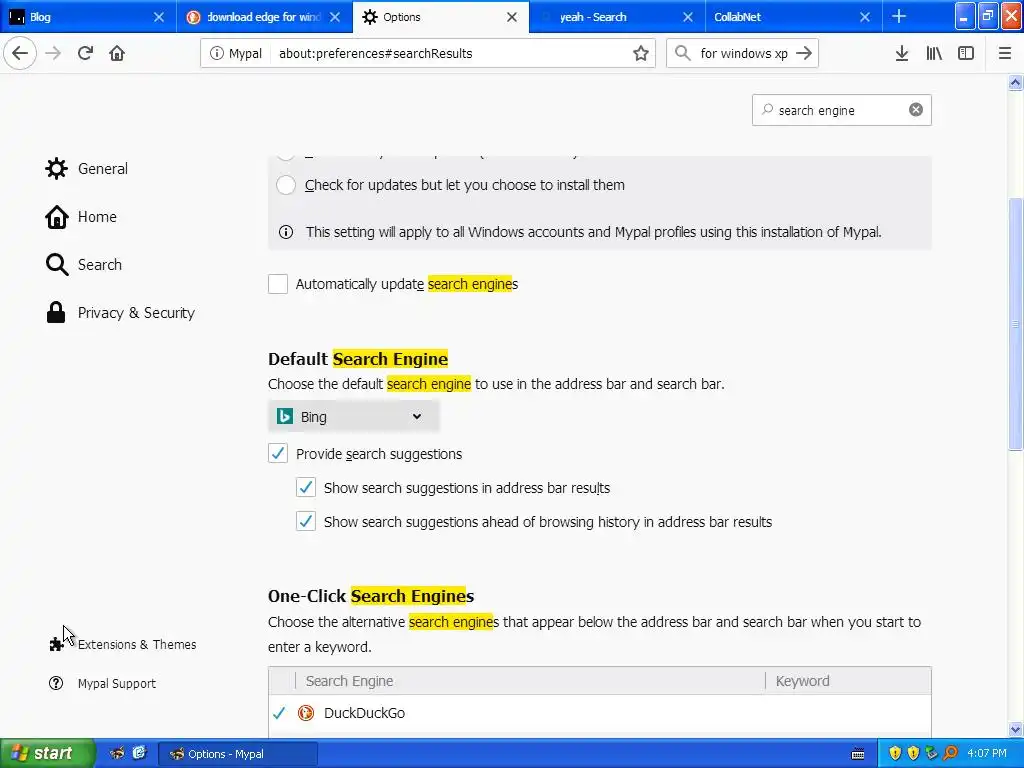The image size is (1024, 768).
Task: Click the Mypal Support question mark icon
Action: [56, 683]
